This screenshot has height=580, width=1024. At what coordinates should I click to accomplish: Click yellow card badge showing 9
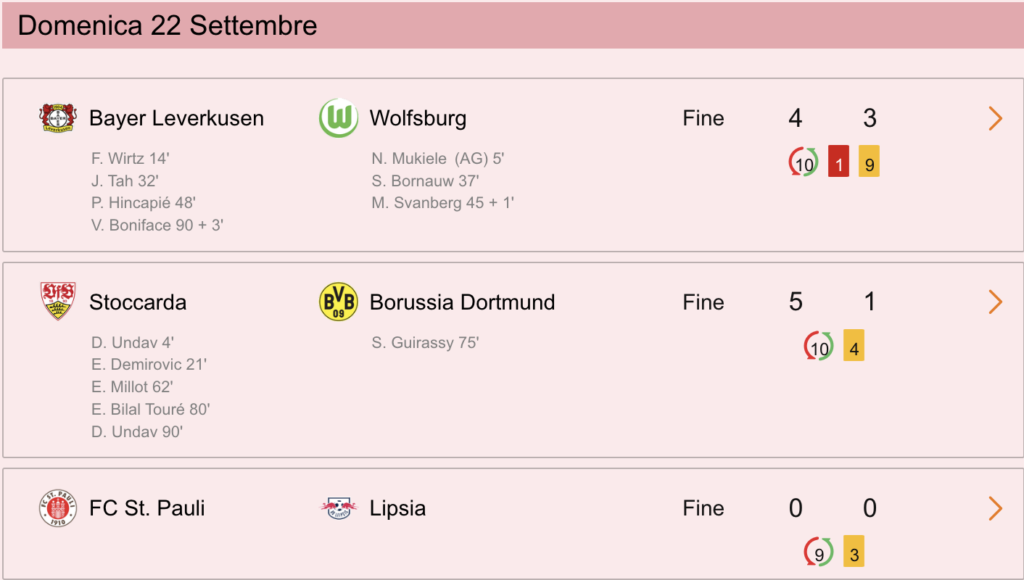(869, 161)
